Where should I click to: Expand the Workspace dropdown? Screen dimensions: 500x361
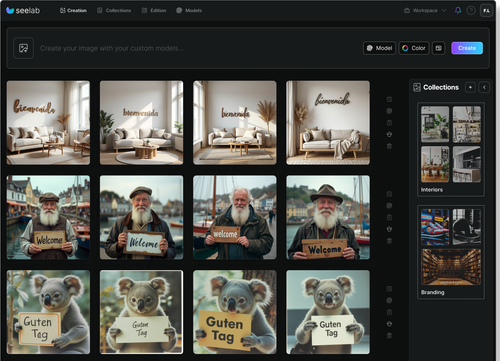pos(425,11)
